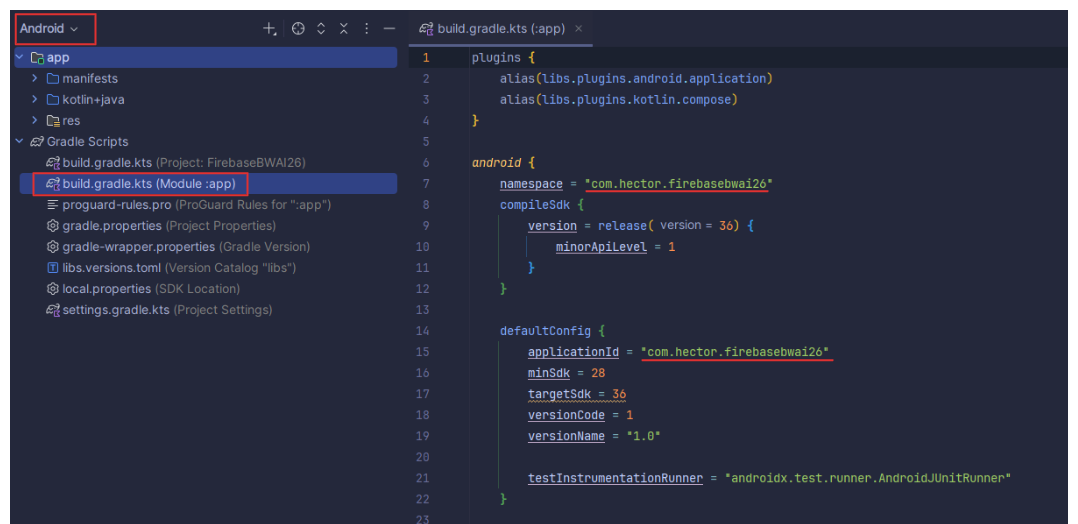Click the gear icon beside gradle-wrapper.properties
Image resolution: width=1078 pixels, height=524 pixels.
53,247
